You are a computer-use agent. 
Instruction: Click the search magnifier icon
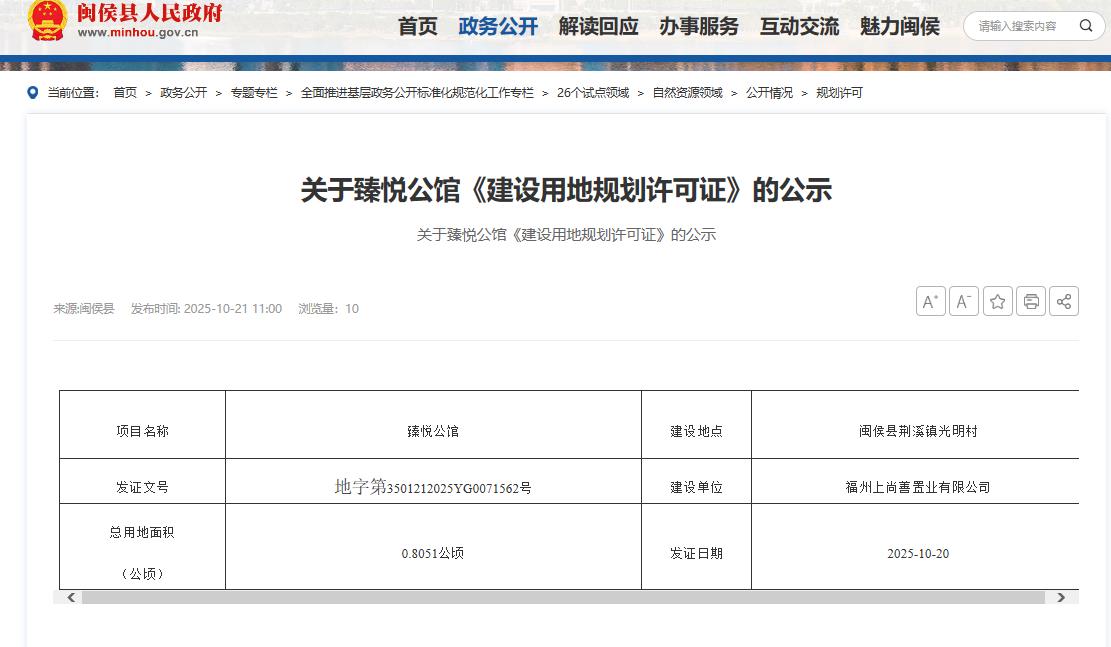[x=1085, y=26]
